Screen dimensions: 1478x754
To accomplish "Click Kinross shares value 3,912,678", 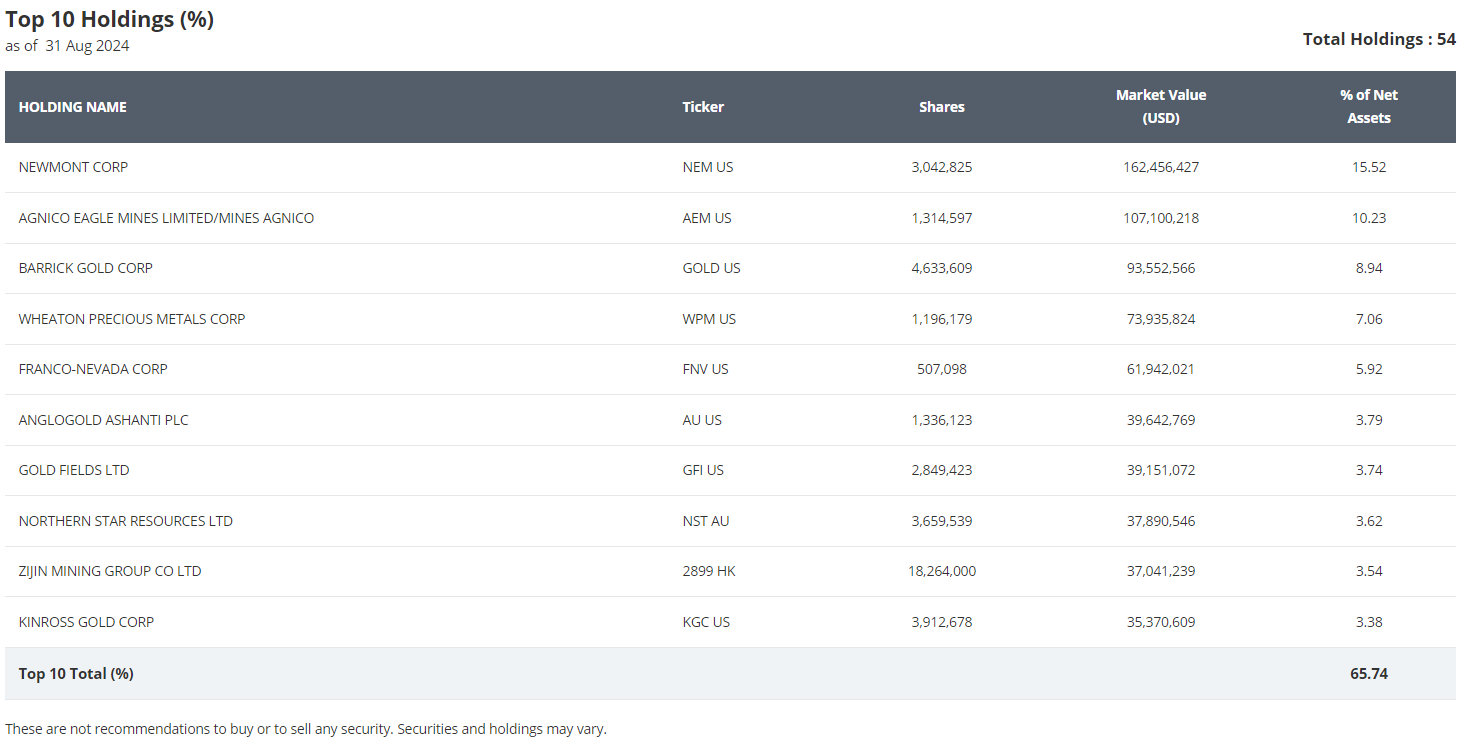I will pyautogui.click(x=942, y=622).
